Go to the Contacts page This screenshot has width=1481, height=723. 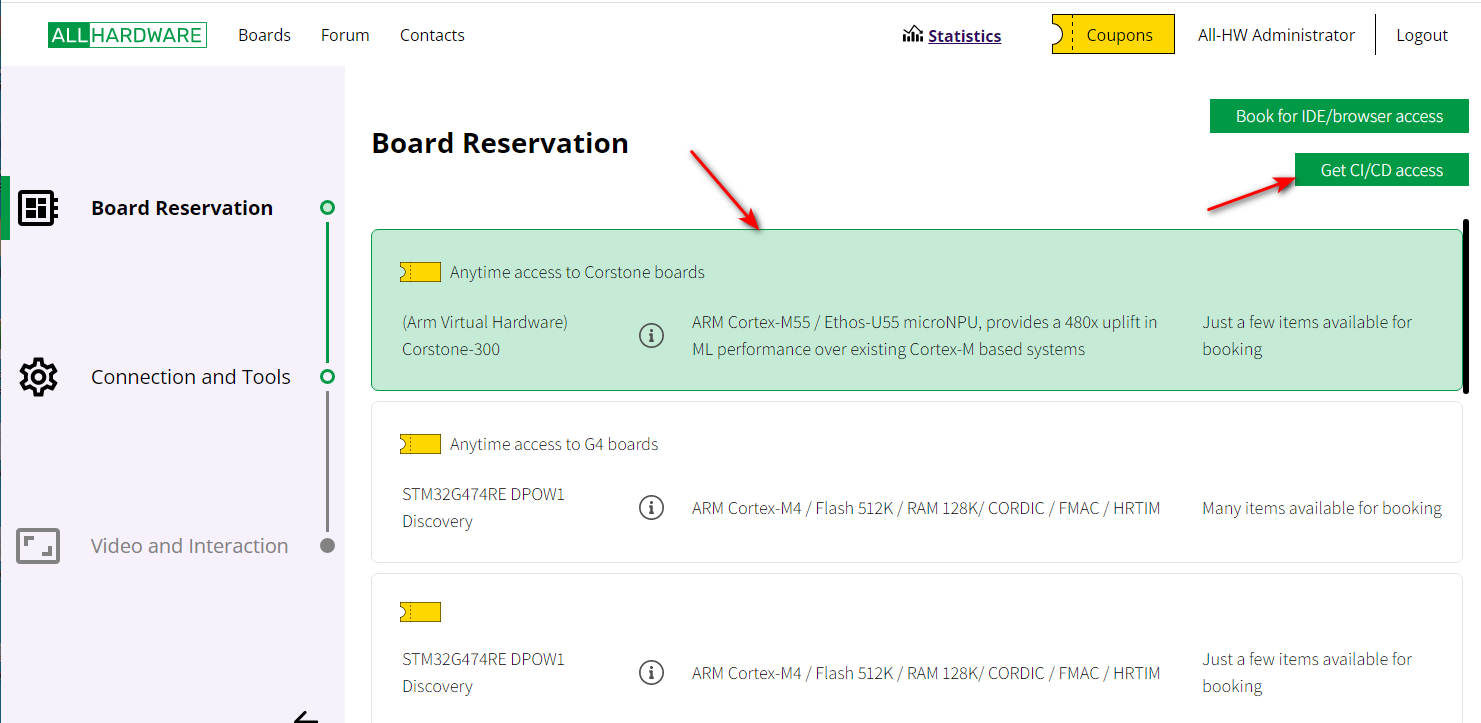pos(432,35)
